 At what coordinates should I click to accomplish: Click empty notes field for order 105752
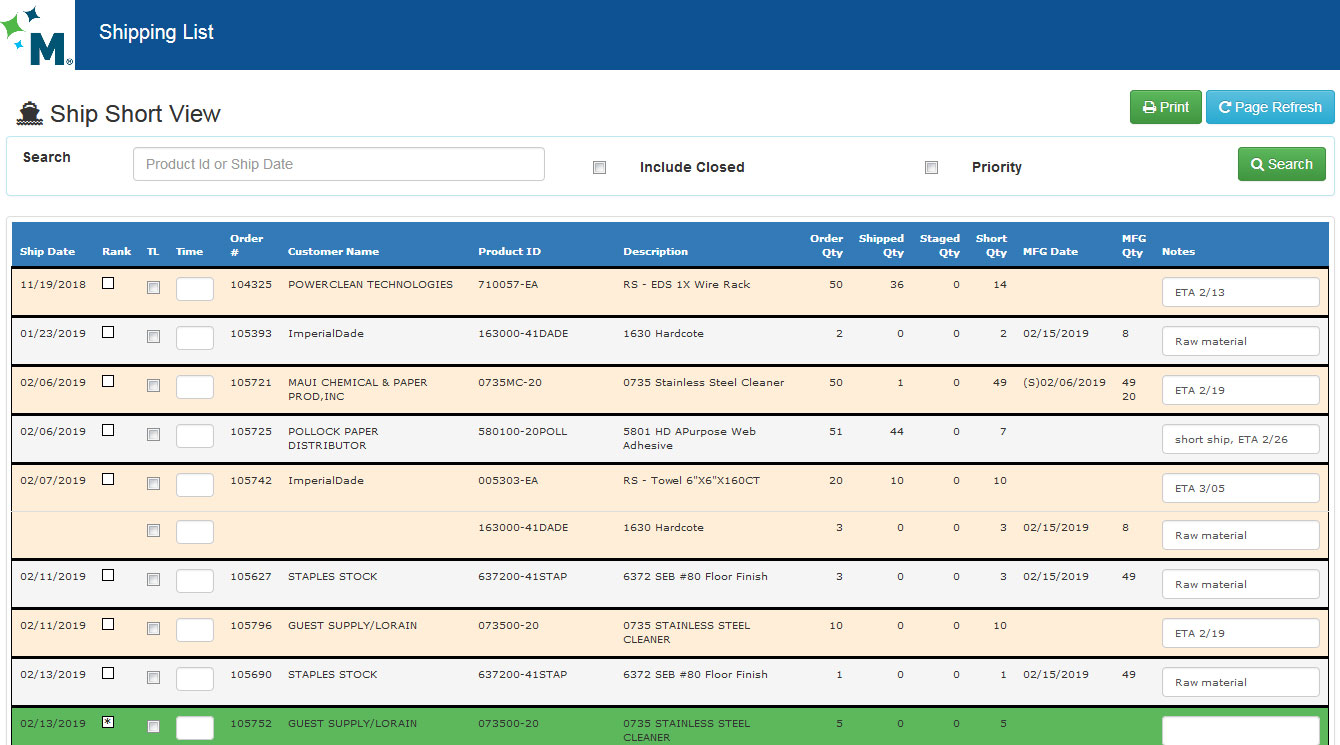[1240, 730]
